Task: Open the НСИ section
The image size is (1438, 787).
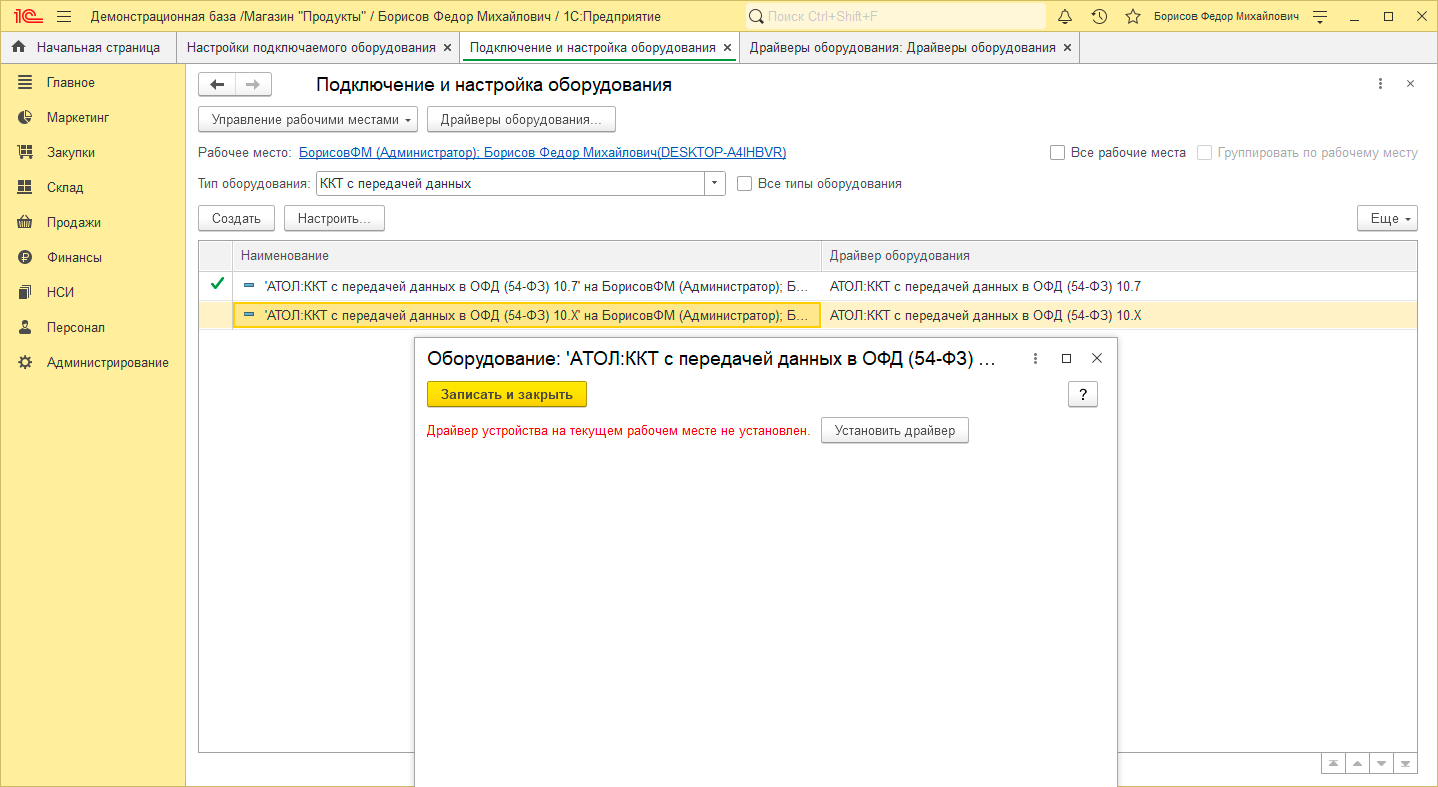Action: pos(61,292)
